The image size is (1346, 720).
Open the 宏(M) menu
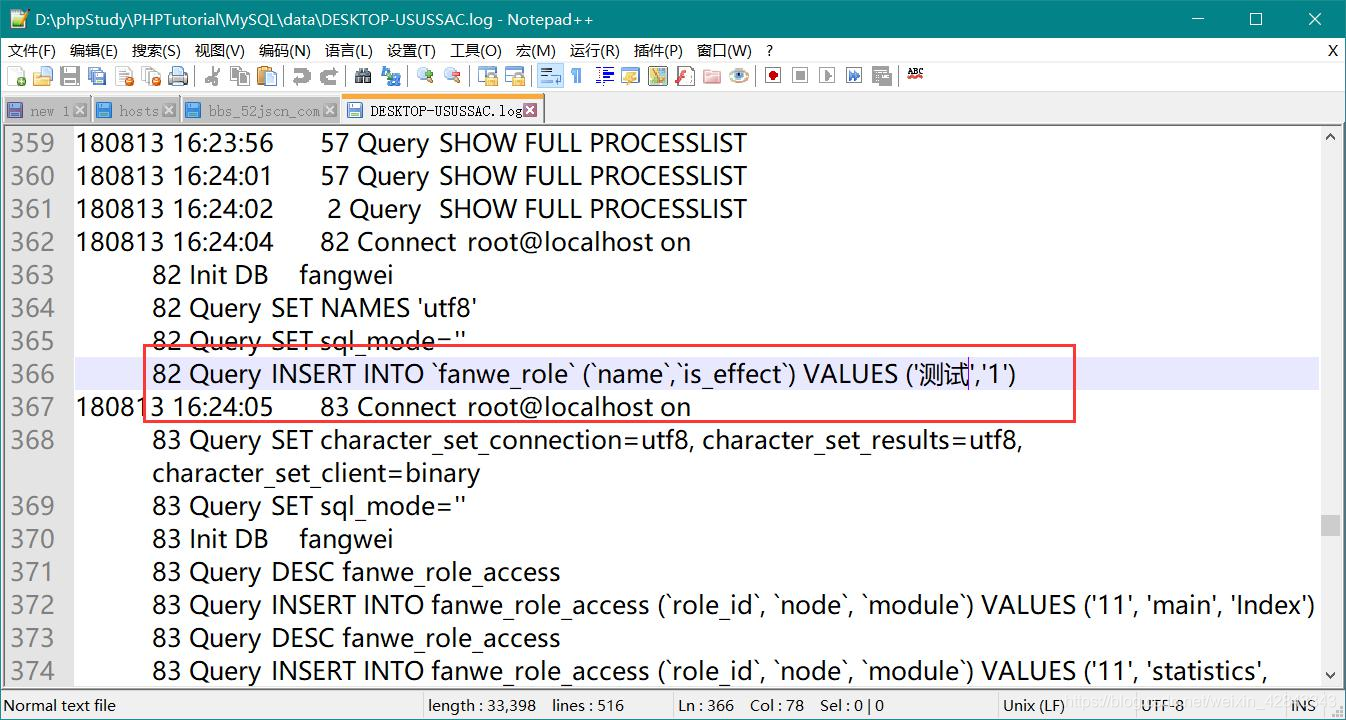click(535, 50)
